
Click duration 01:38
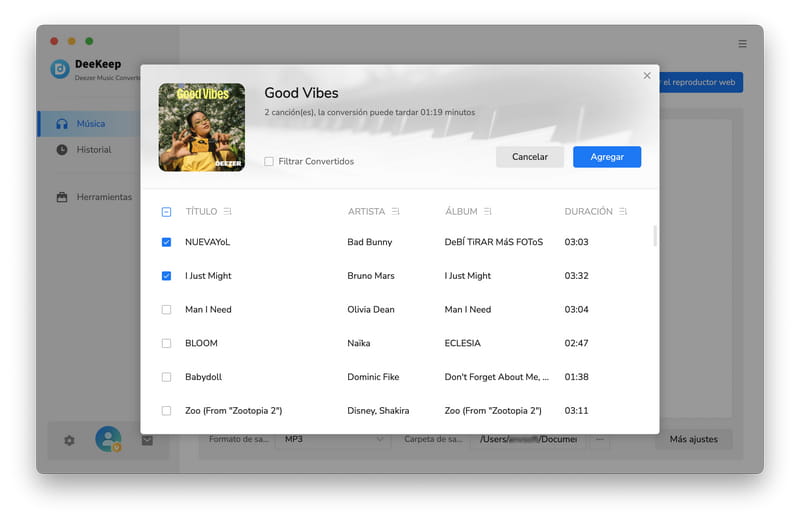[x=576, y=377]
